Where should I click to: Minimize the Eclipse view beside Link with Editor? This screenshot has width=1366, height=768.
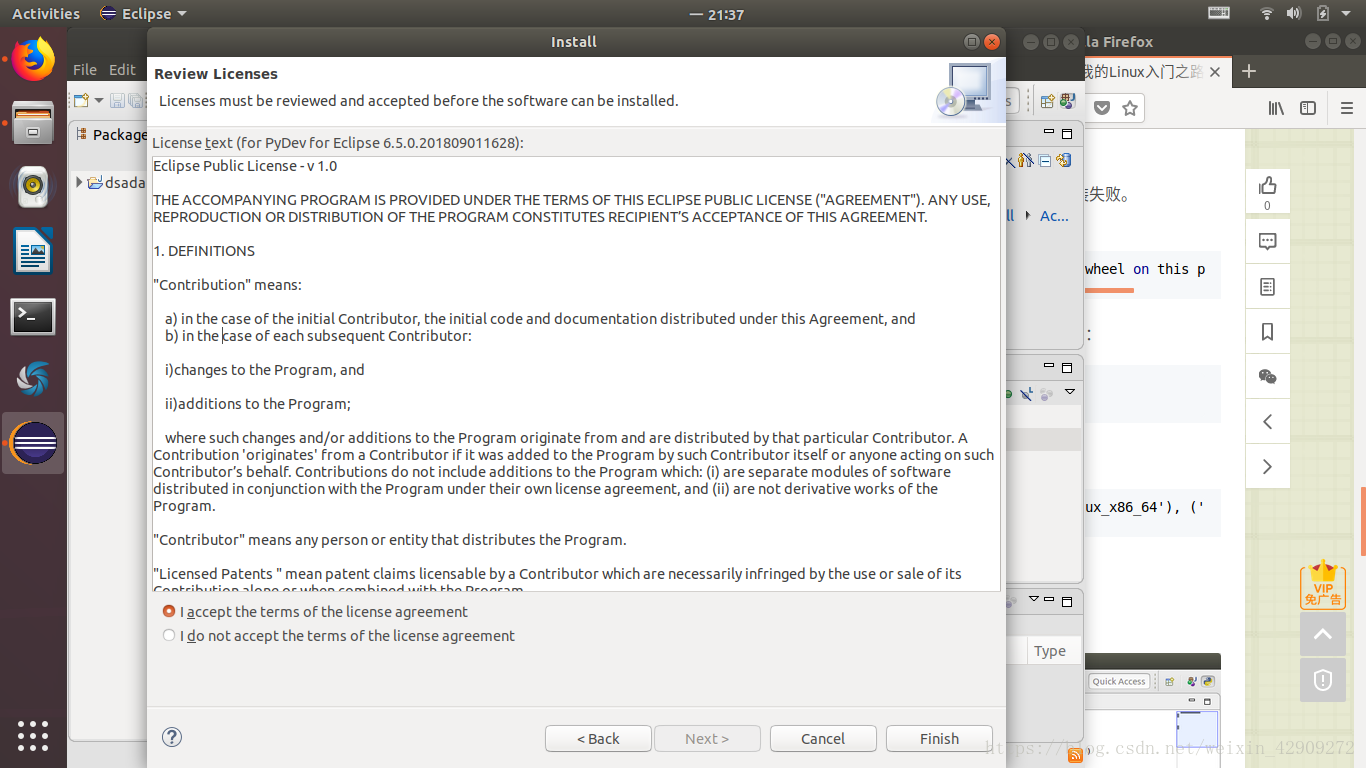(1048, 132)
